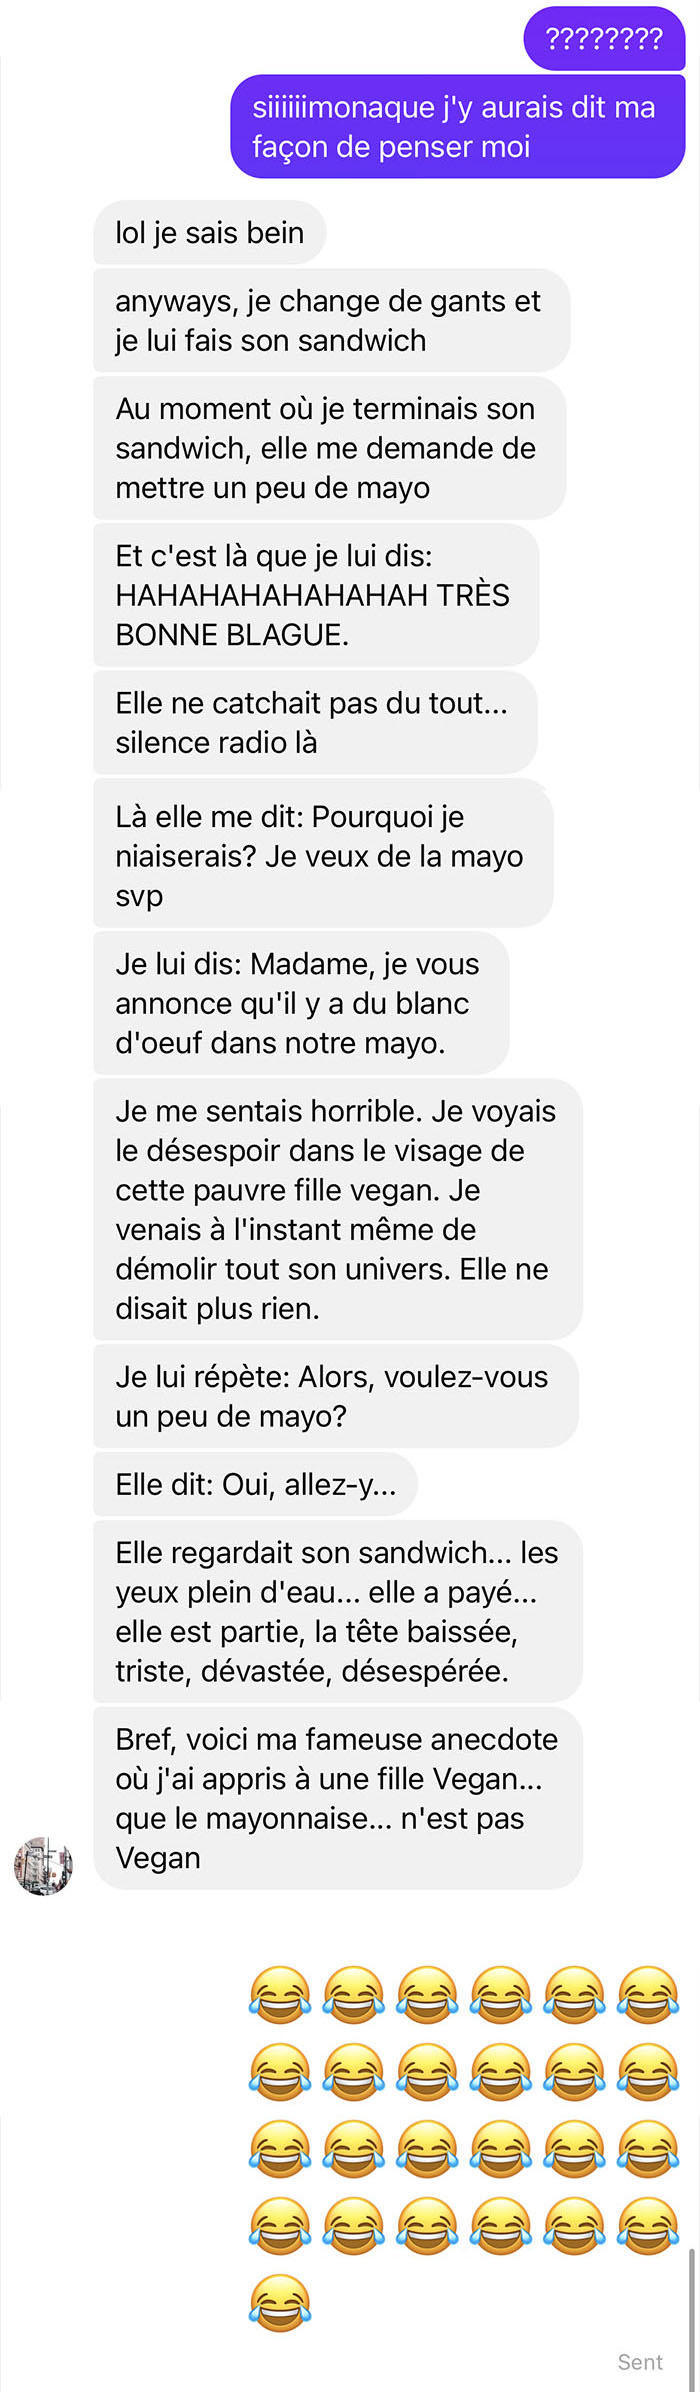This screenshot has width=700, height=2392.
Task: Click the "TRÈS BONNE BLAGUE" message bubble
Action: [x=316, y=595]
